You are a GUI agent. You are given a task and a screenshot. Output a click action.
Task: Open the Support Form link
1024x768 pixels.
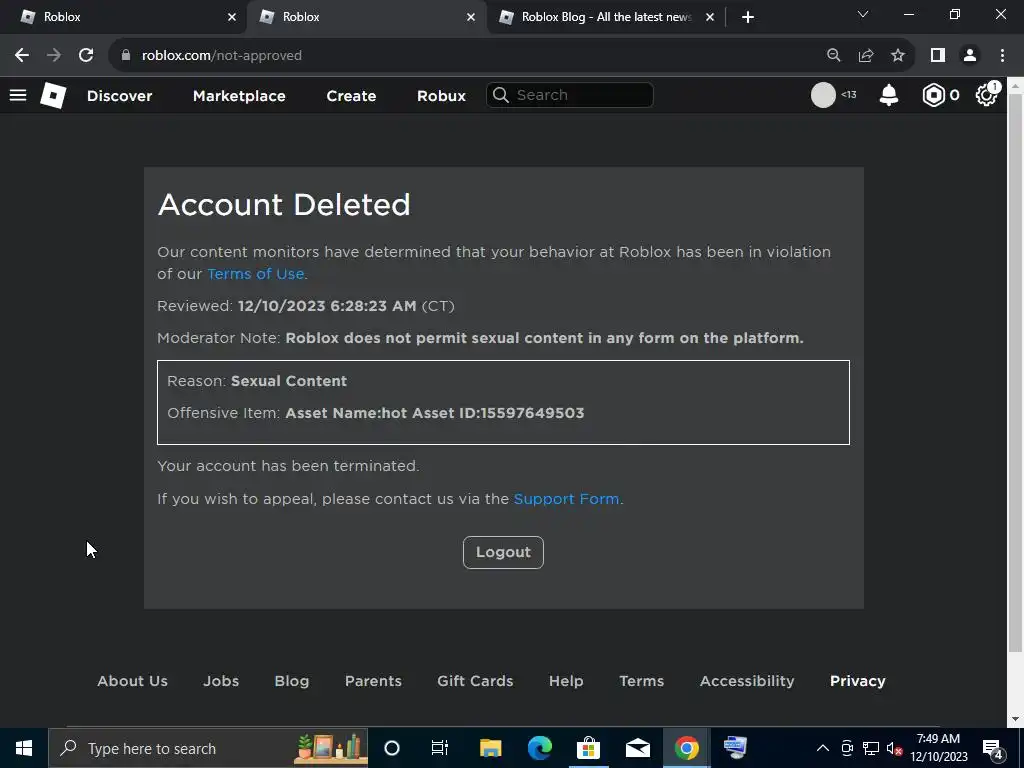566,499
